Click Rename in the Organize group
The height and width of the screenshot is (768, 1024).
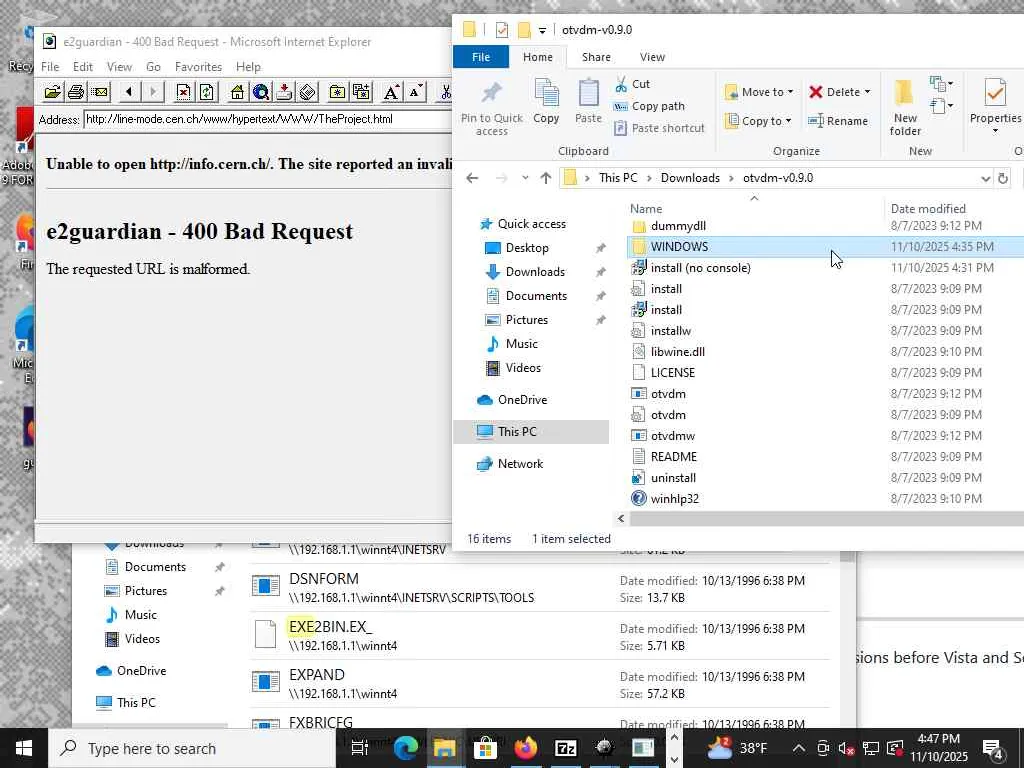tap(838, 121)
